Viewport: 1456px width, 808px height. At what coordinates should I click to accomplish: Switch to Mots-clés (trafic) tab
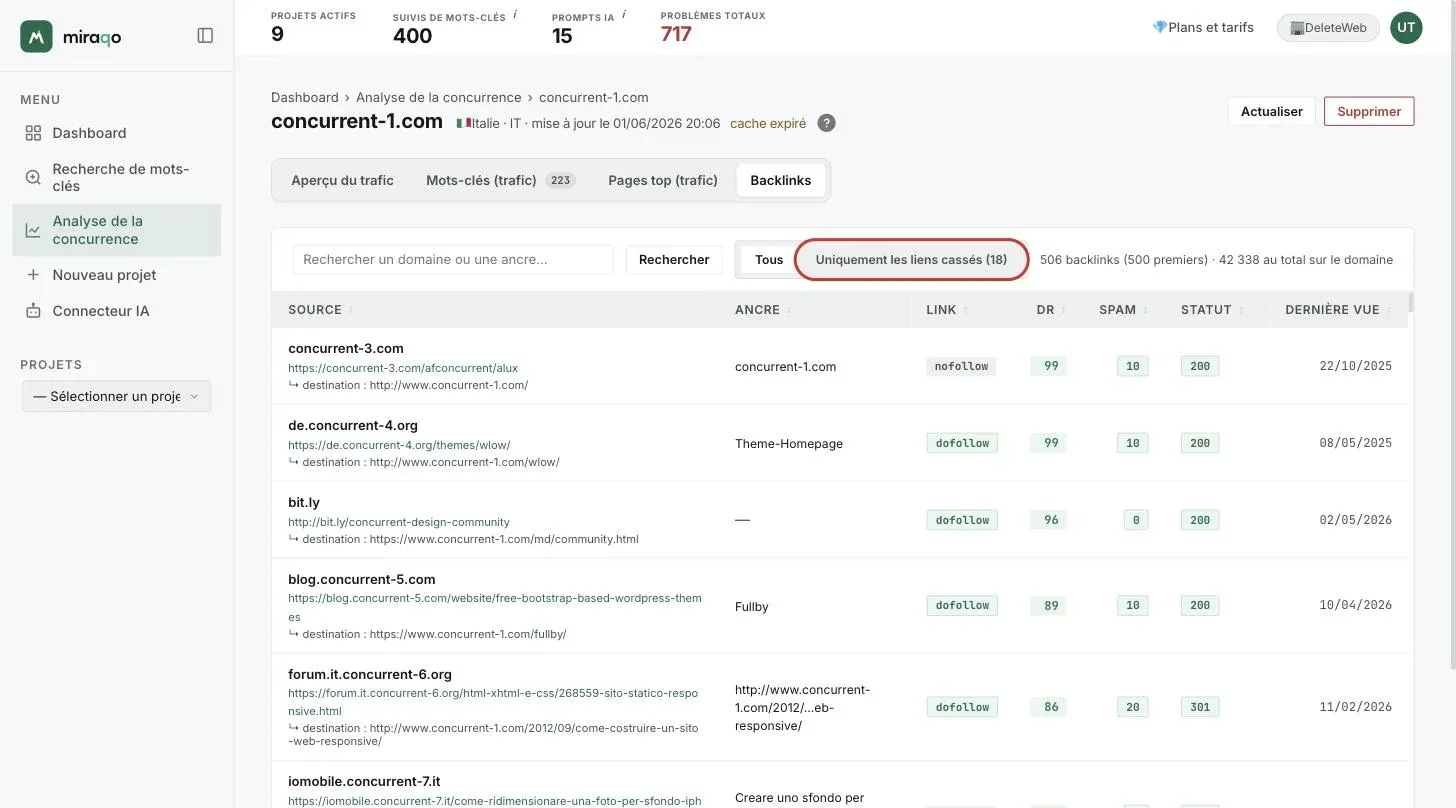(x=501, y=181)
